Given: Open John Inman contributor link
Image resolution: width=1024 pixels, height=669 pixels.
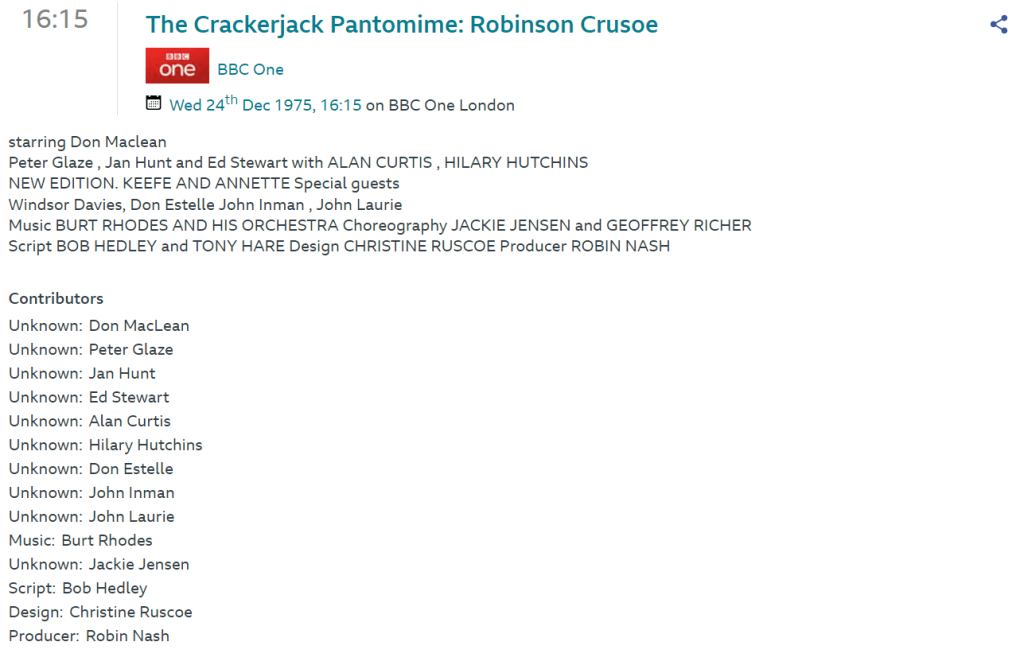Looking at the screenshot, I should click(131, 493).
